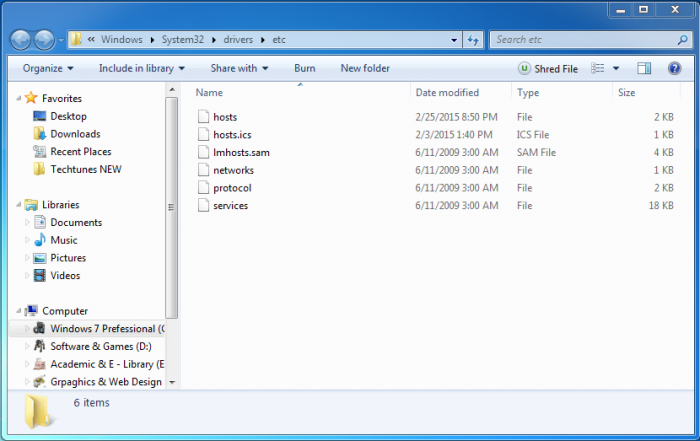
Task: Click the 2/25/2015 8:50 PM date cell
Action: click(456, 117)
